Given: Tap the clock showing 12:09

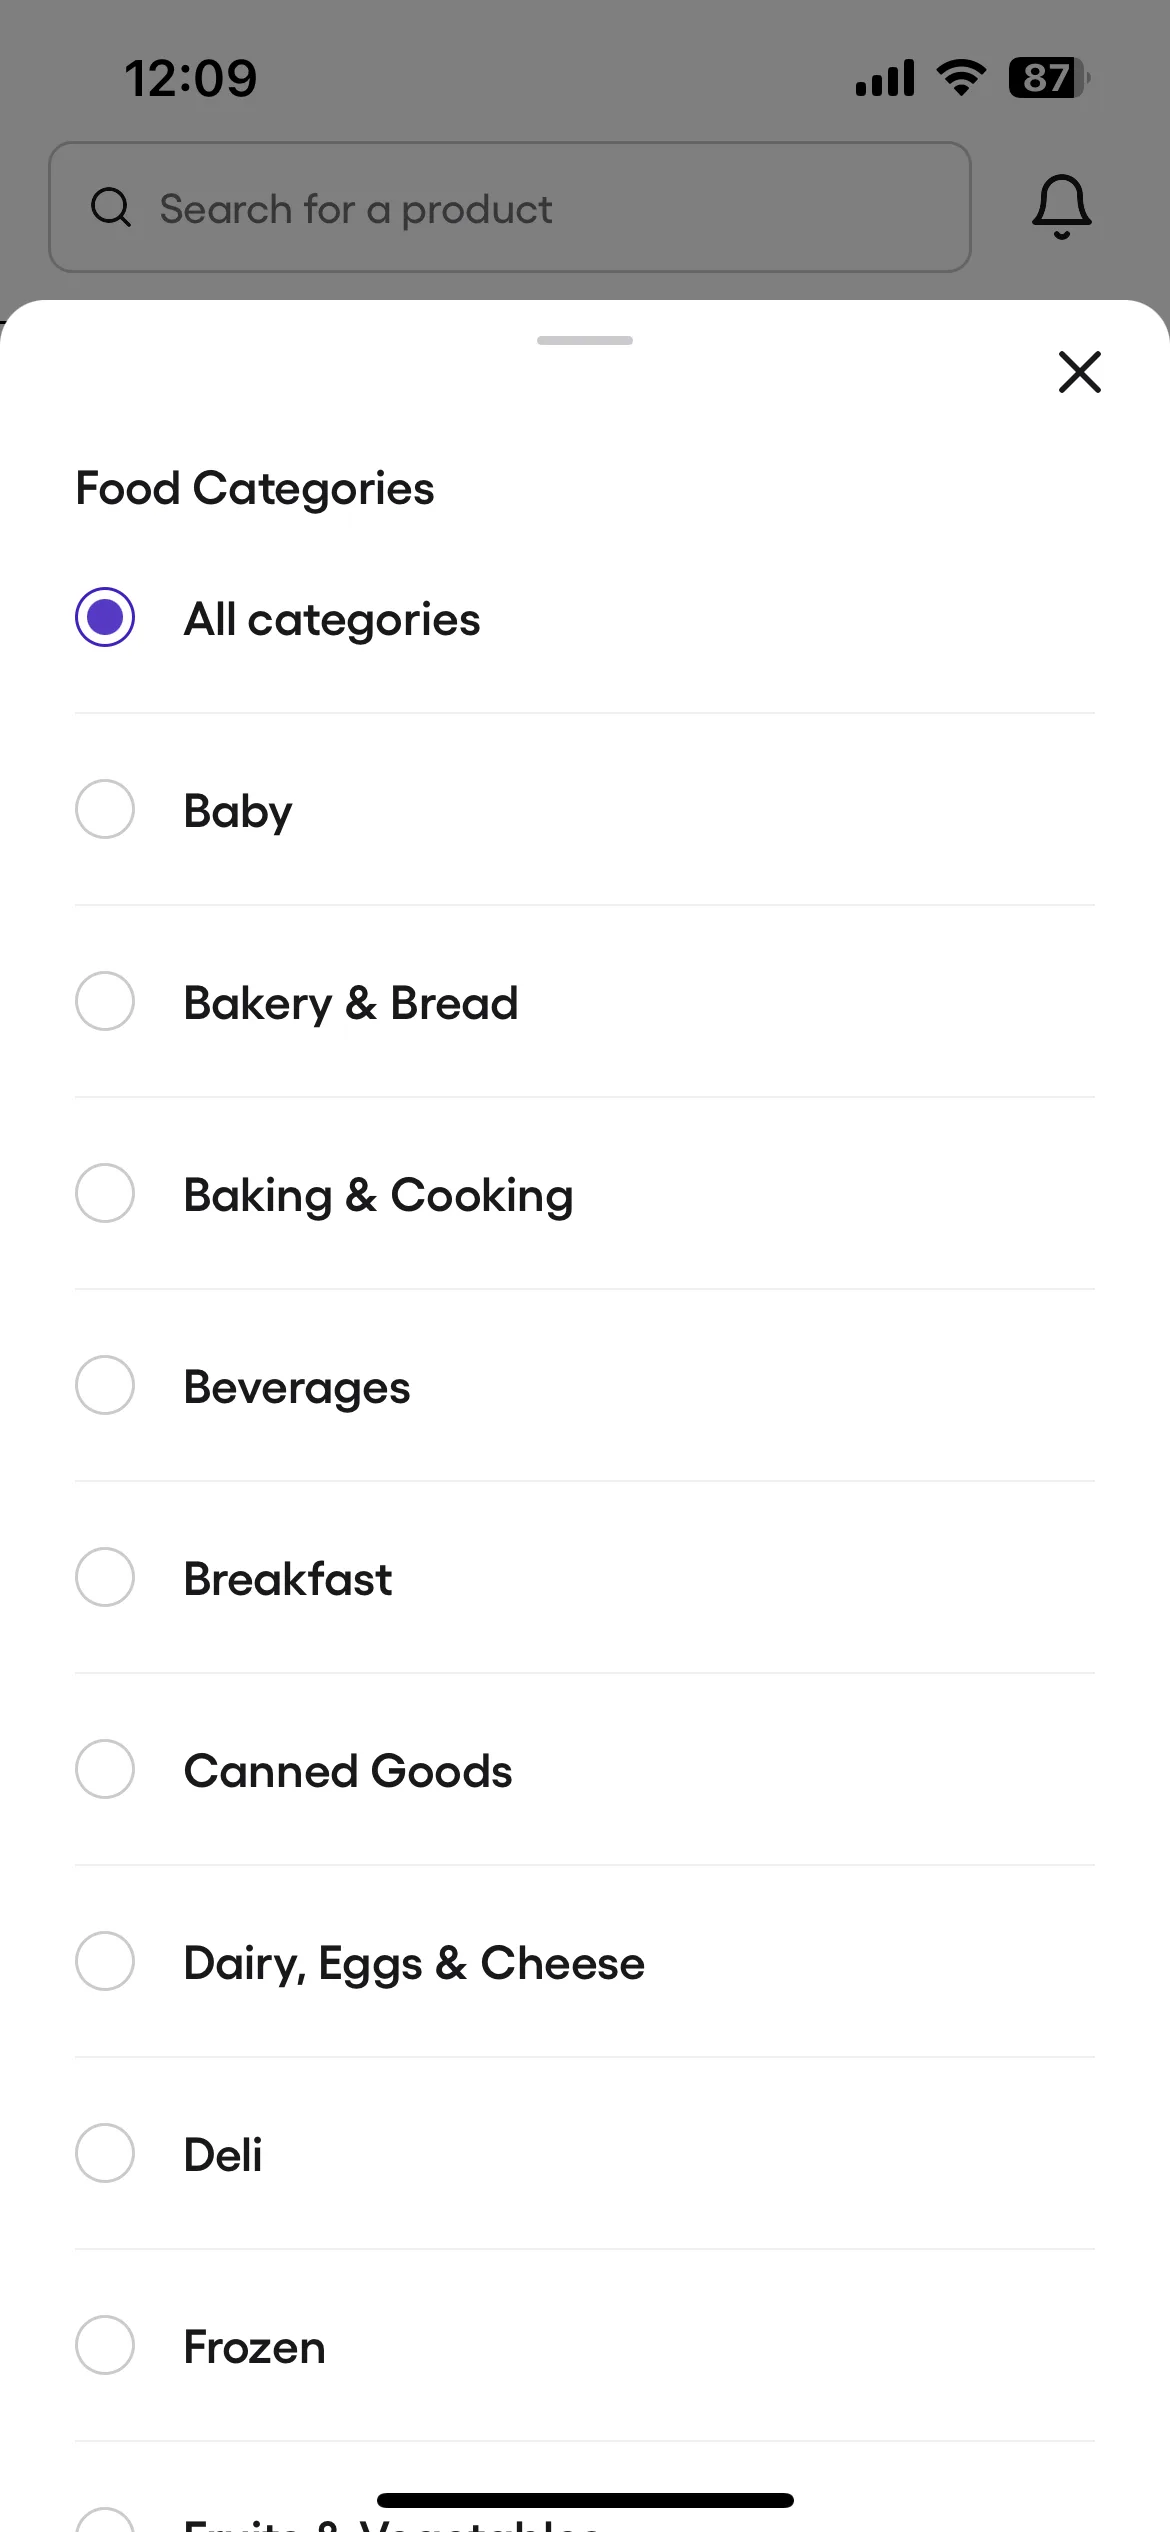Looking at the screenshot, I should 191,78.
